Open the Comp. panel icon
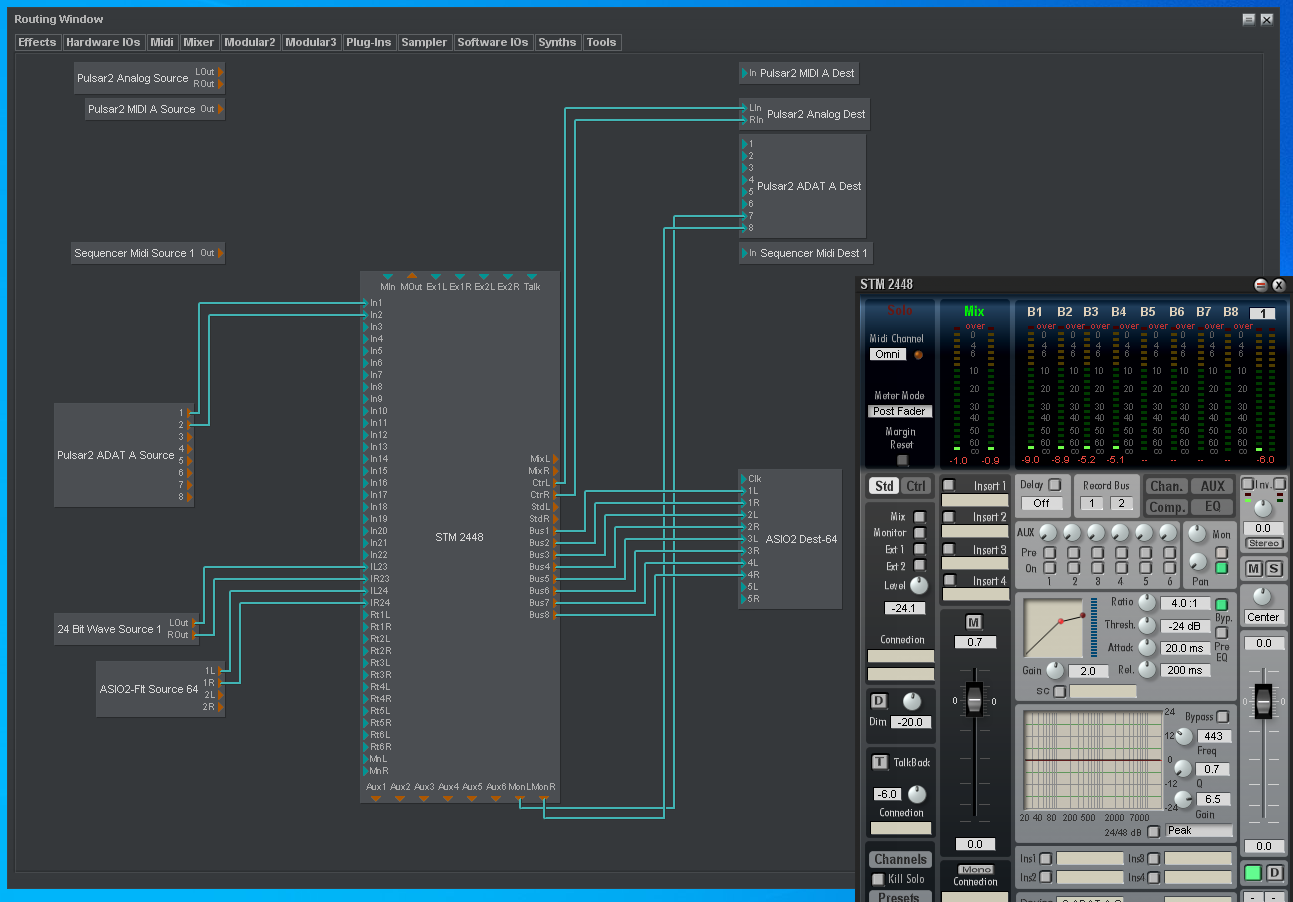The height and width of the screenshot is (902, 1293). [x=1166, y=507]
